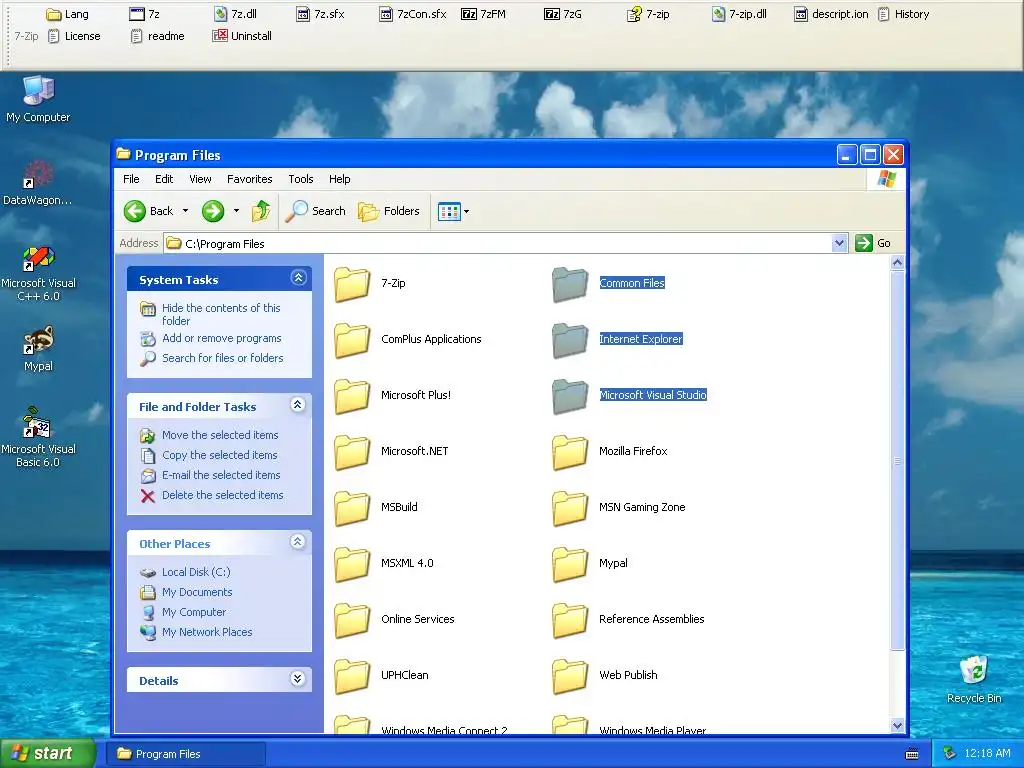The image size is (1024, 768).
Task: Click Program Files taskbar button
Action: 186,754
